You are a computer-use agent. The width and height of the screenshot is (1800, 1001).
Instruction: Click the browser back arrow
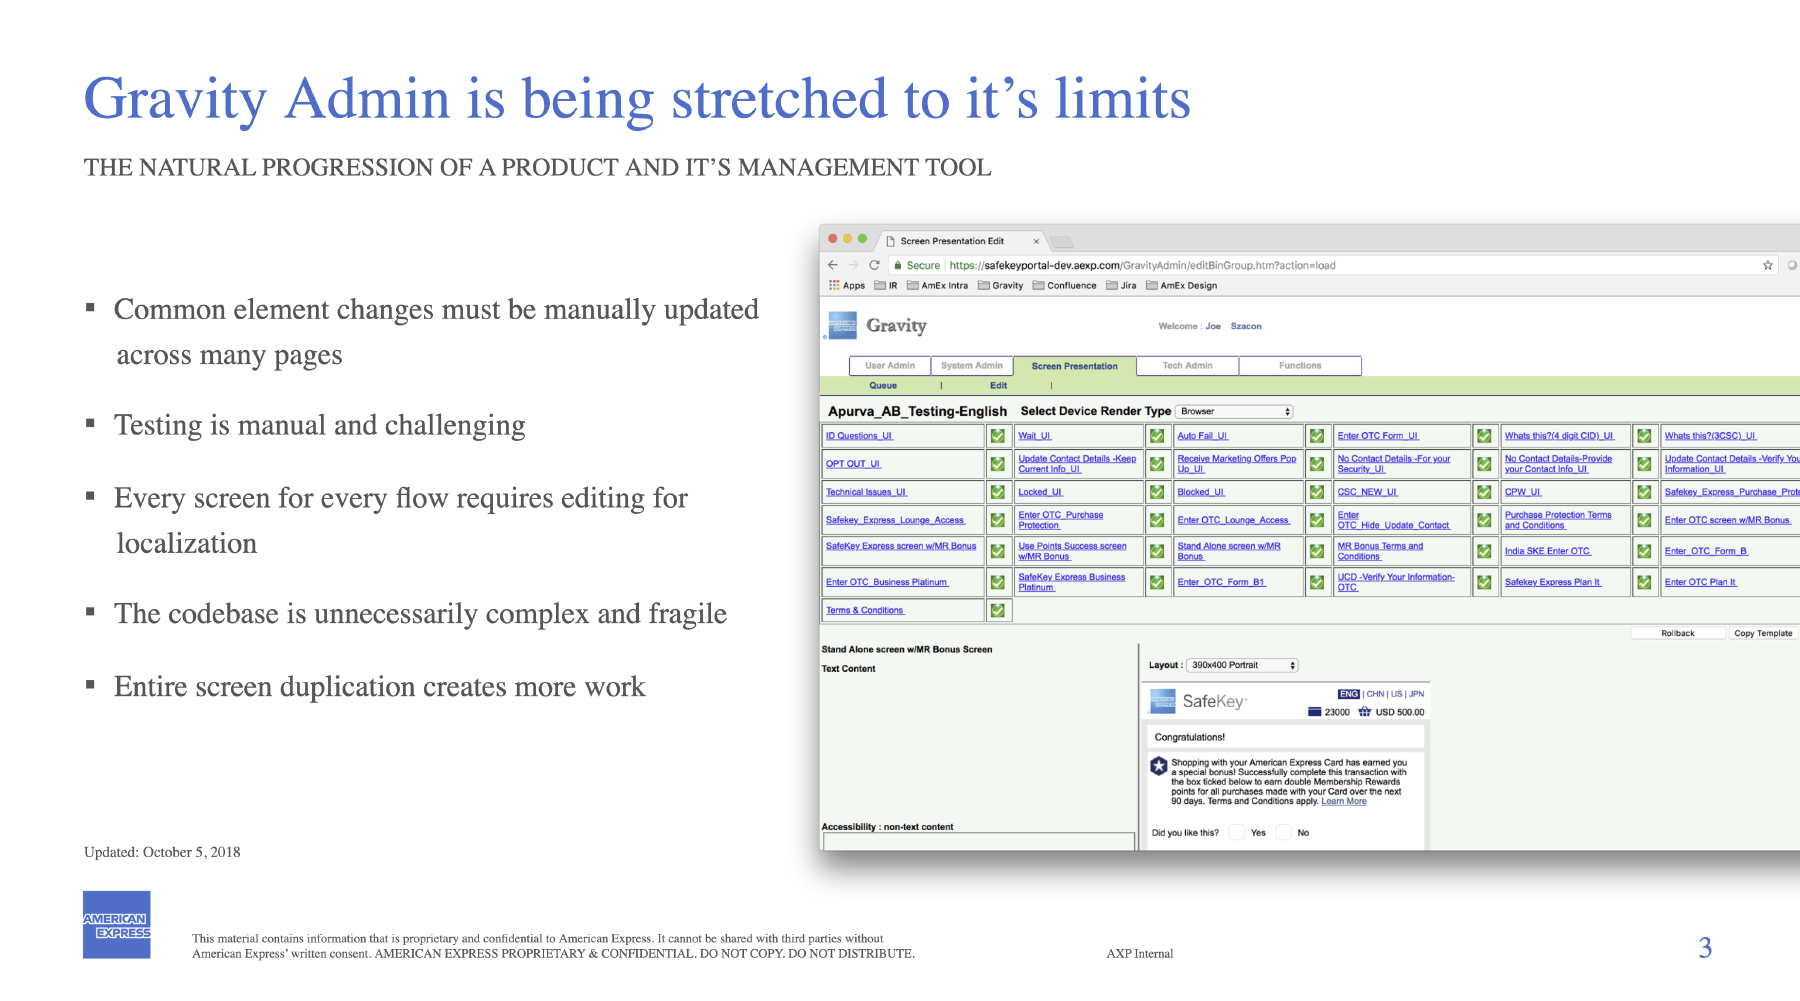point(832,265)
